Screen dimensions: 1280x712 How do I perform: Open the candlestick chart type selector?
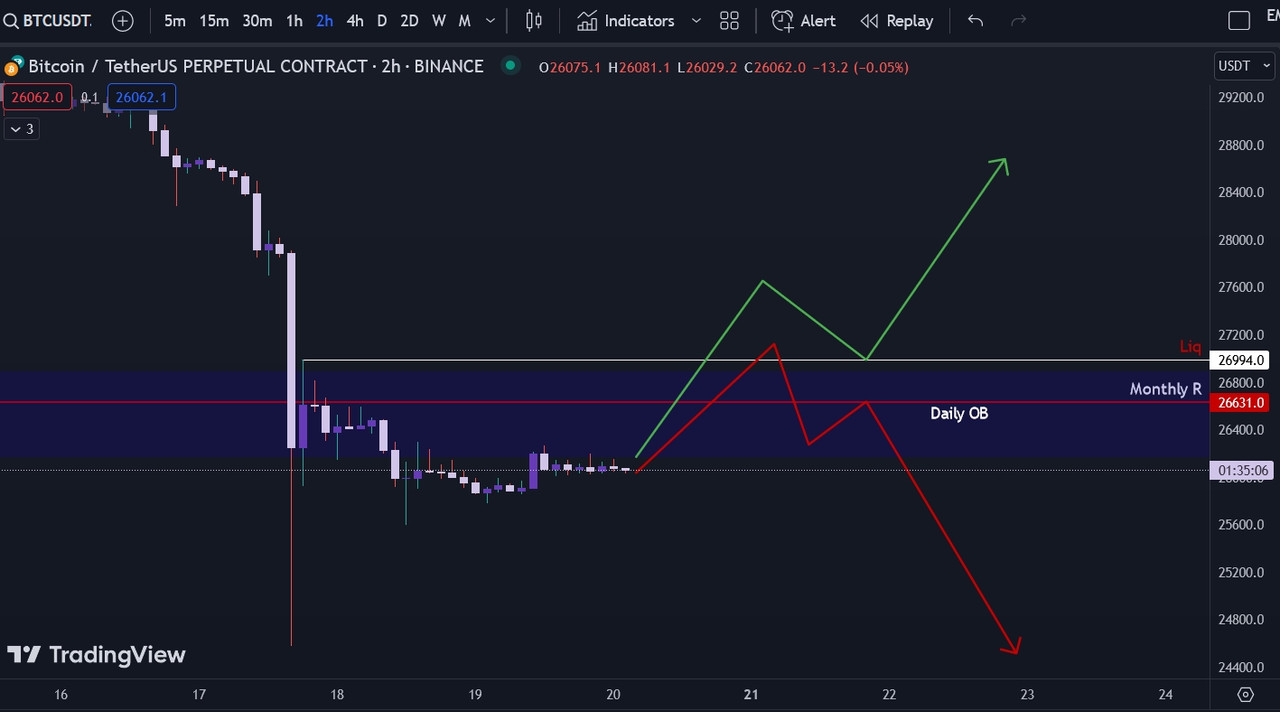[x=534, y=20]
